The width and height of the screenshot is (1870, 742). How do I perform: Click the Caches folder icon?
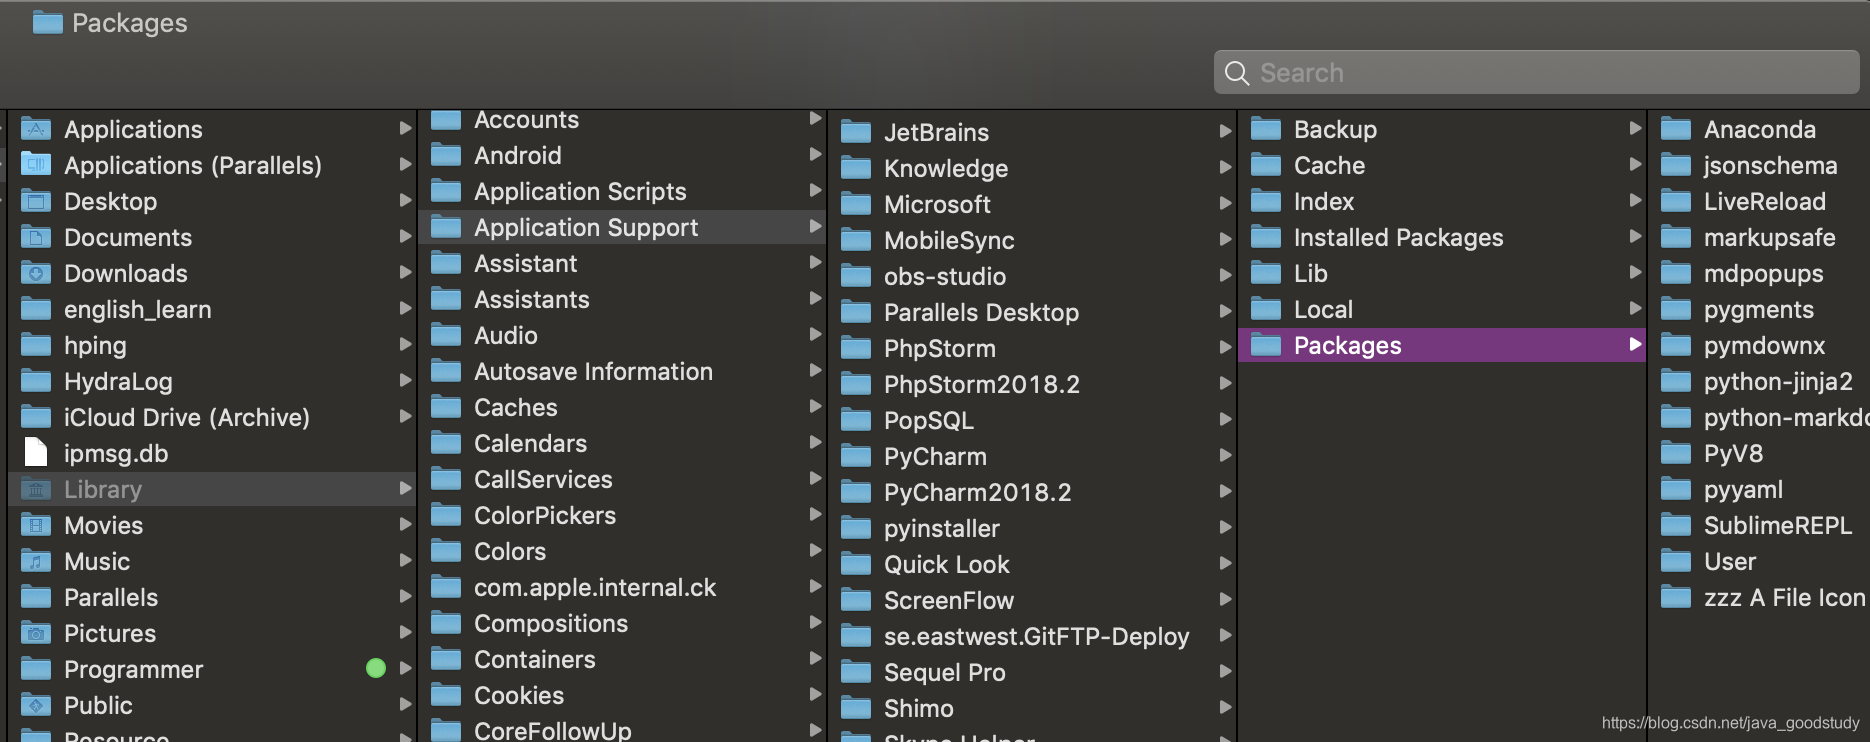(x=446, y=407)
